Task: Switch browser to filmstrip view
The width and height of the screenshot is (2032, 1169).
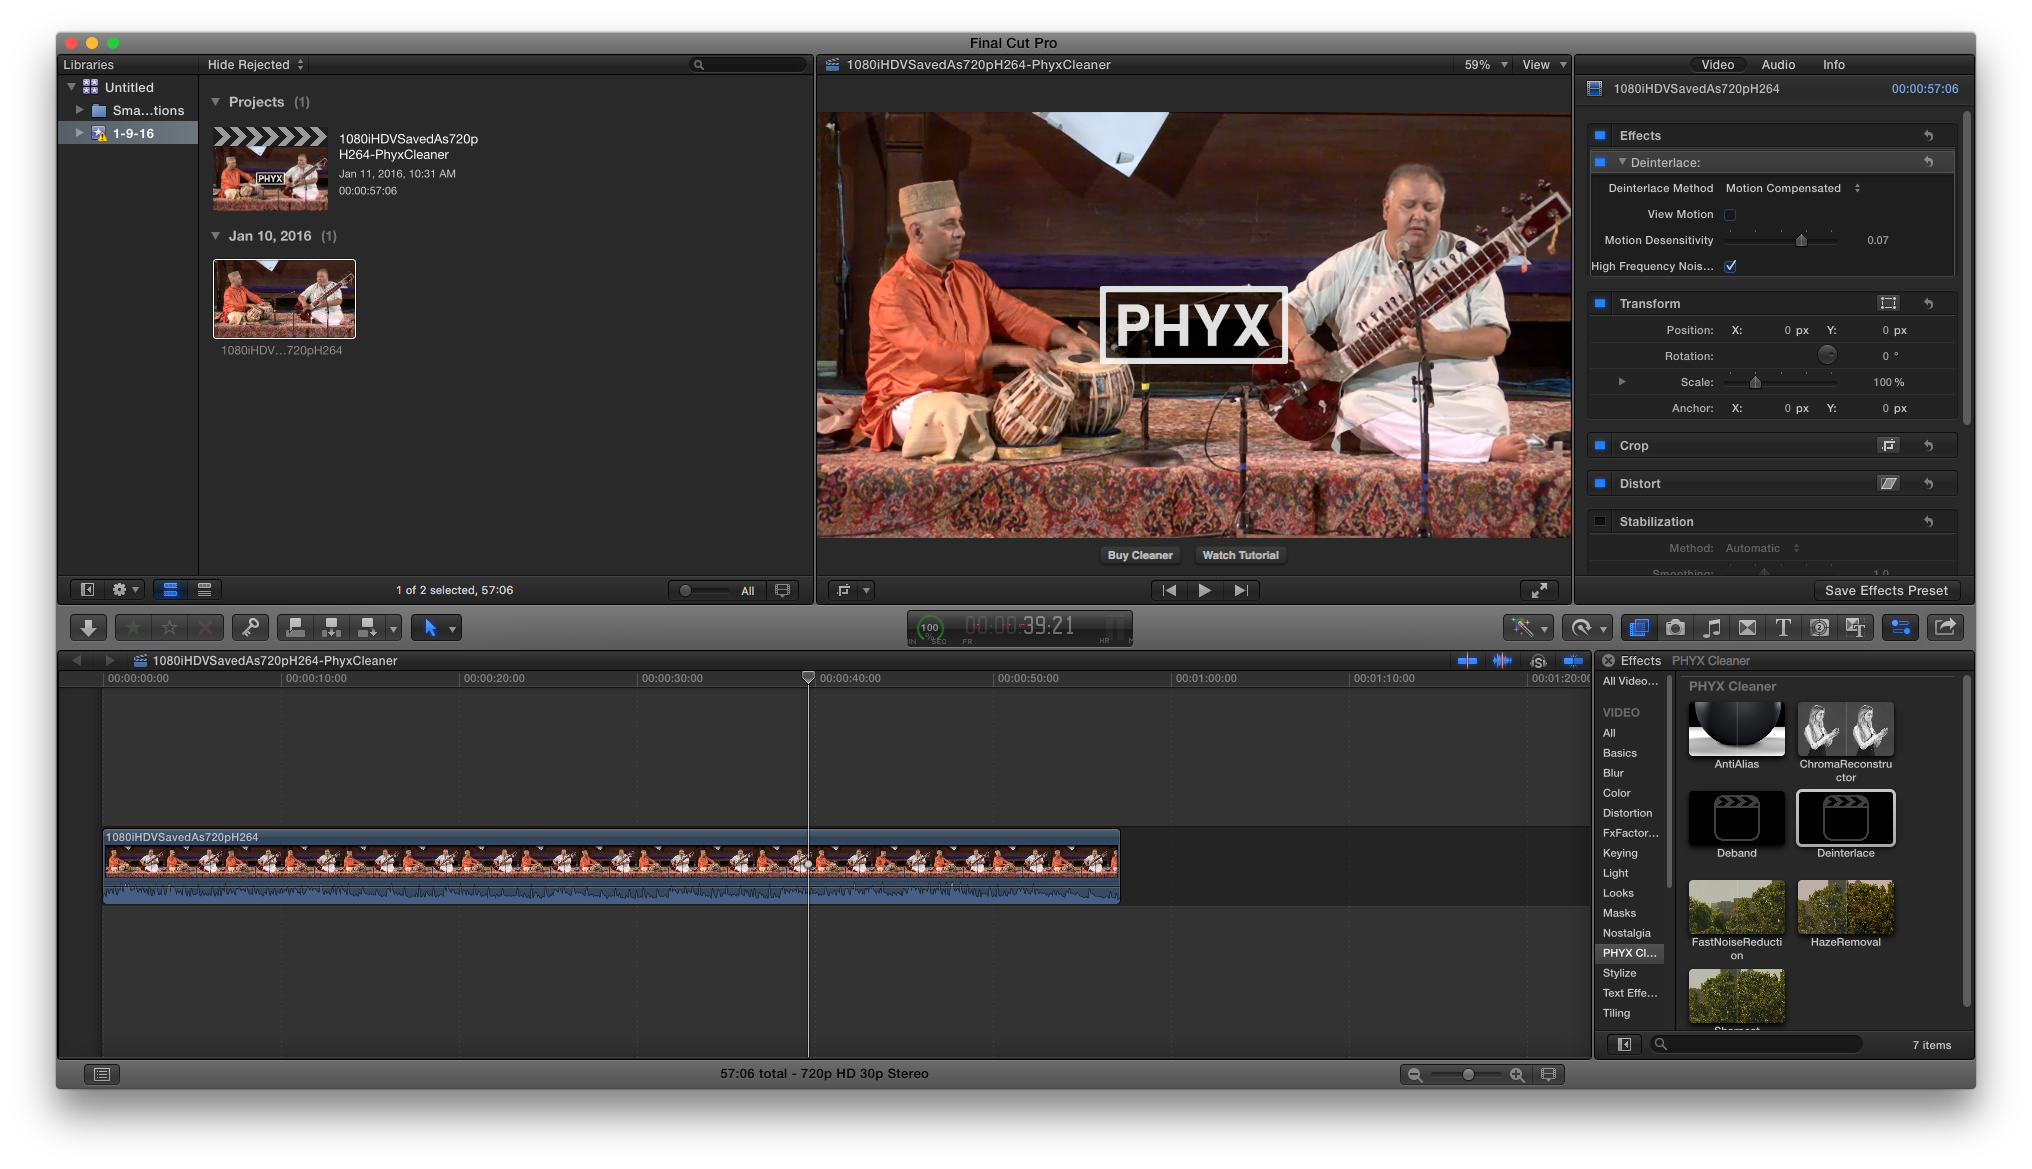Action: [x=170, y=590]
